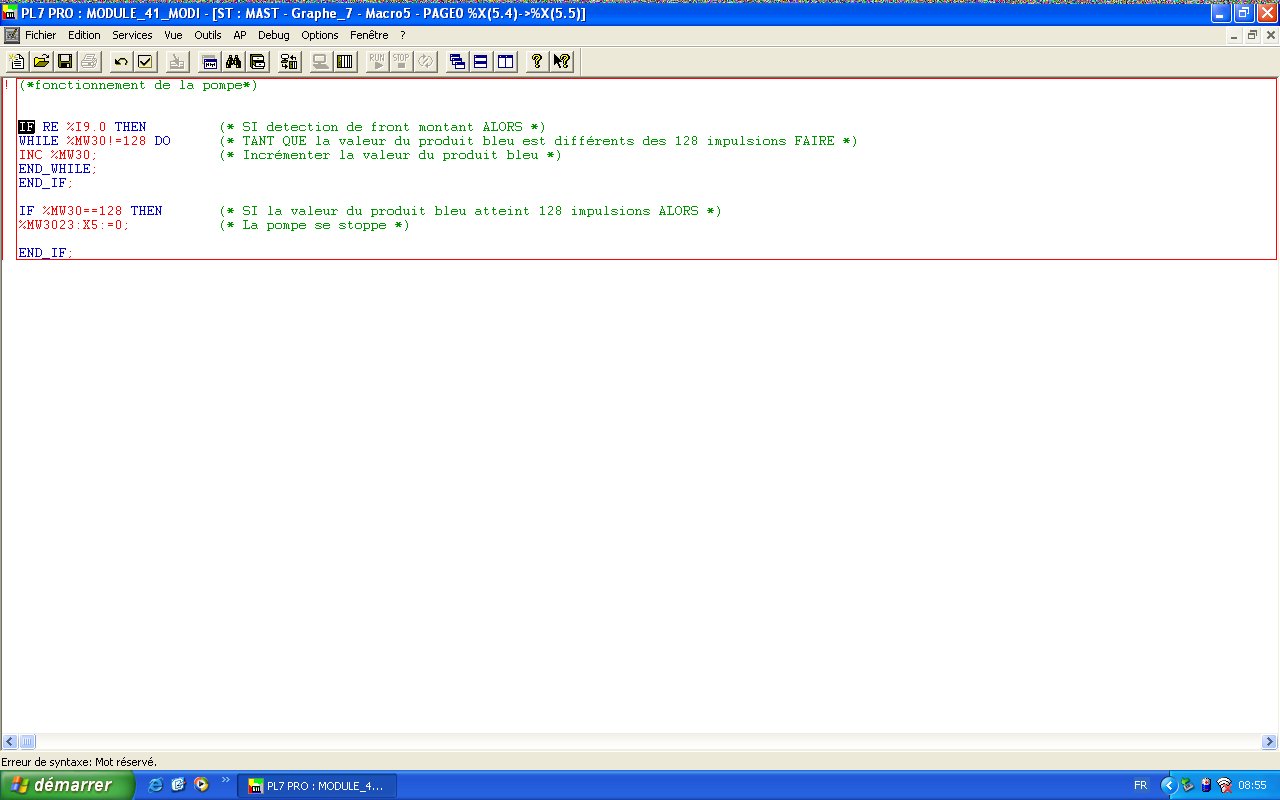Viewport: 1280px width, 800px height.
Task: Validate the code with the checkmark icon
Action: pyautogui.click(x=145, y=62)
